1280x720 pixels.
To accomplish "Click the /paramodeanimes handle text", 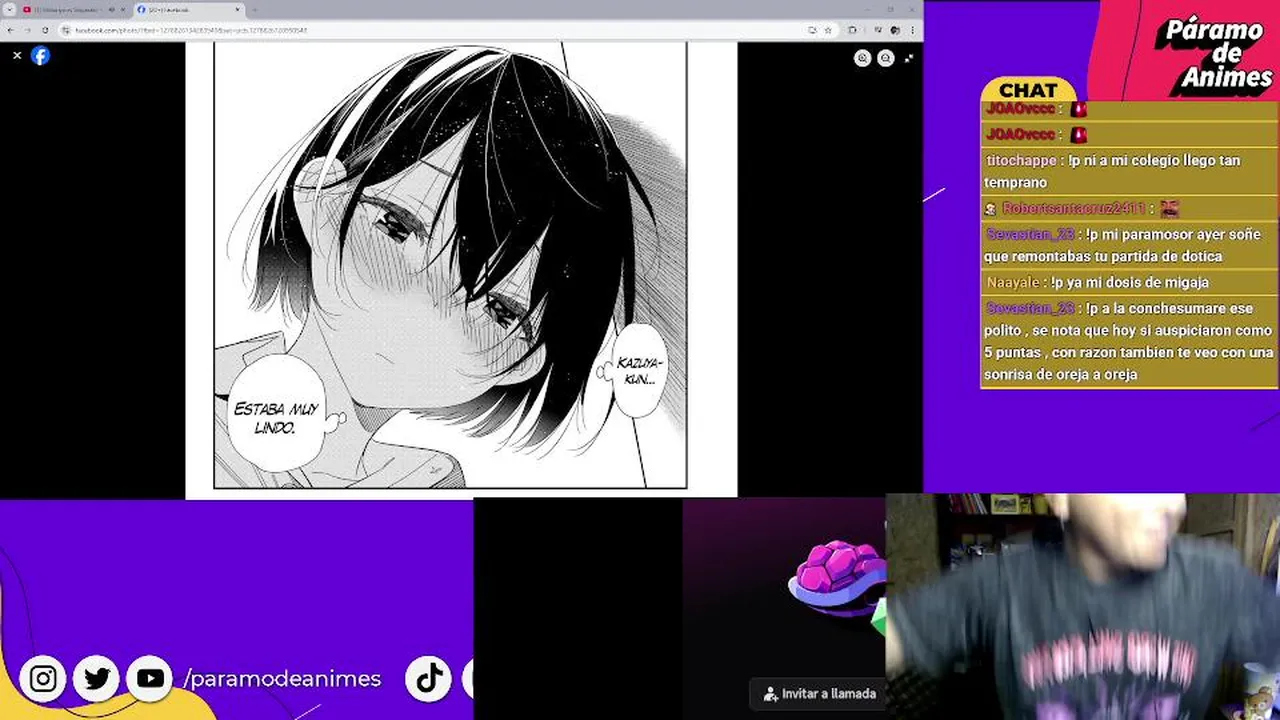I will (282, 679).
